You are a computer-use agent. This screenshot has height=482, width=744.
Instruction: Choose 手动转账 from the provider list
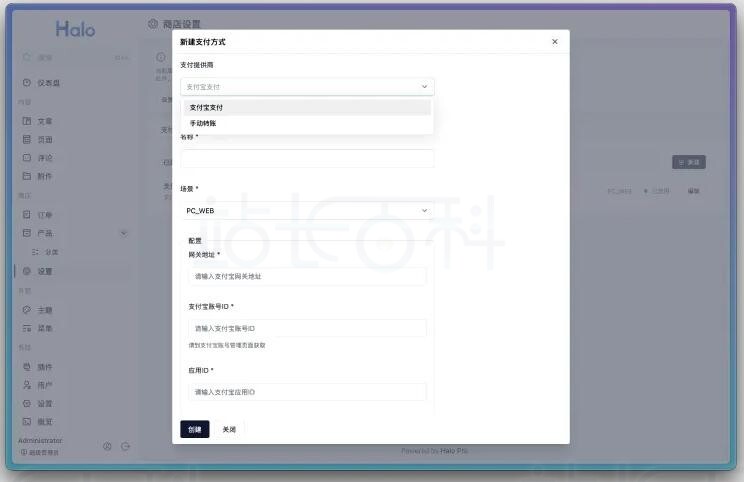pos(307,123)
